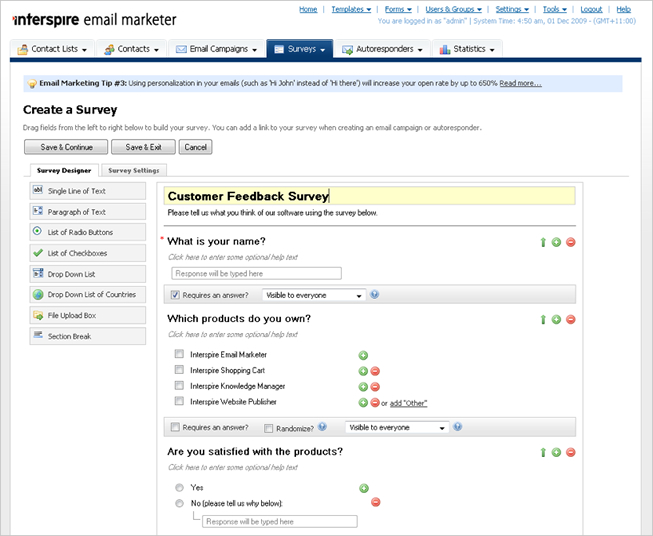The image size is (653, 536).
Task: Pick the Single Line of Text field
Action: click(x=87, y=191)
